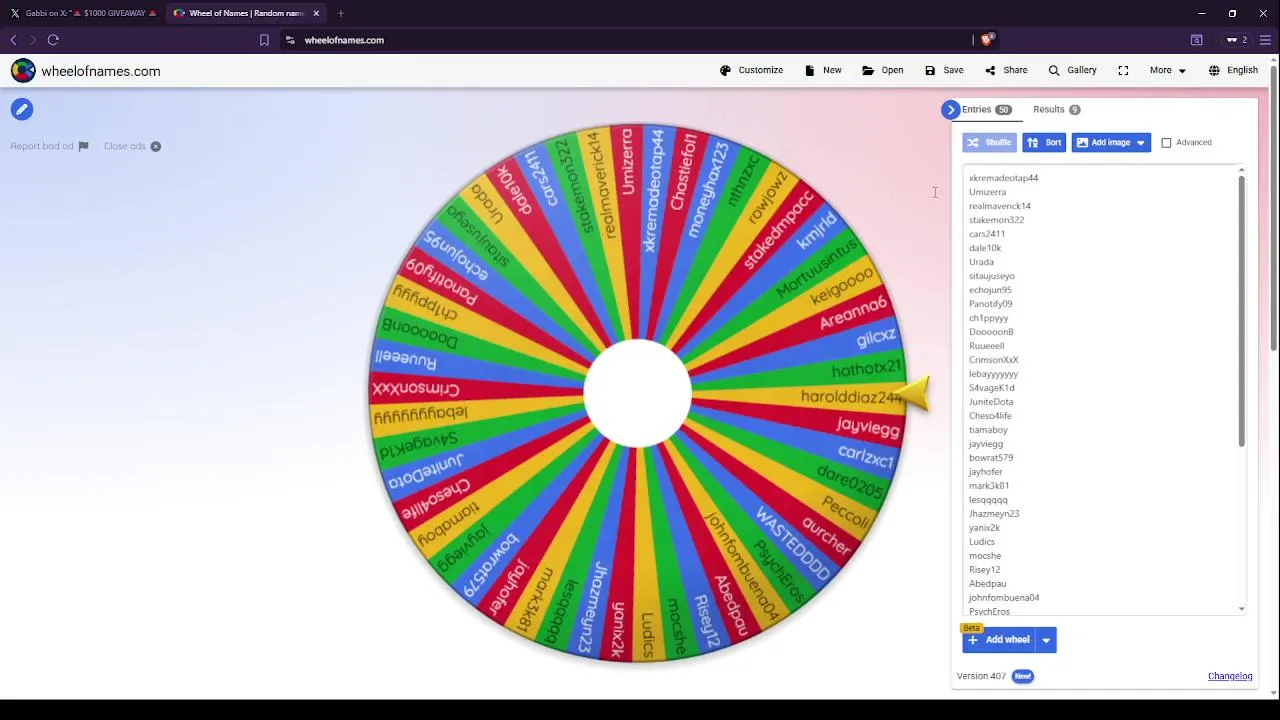Change language via English globe
Viewport: 1280px width, 720px height.
pyautogui.click(x=1233, y=70)
